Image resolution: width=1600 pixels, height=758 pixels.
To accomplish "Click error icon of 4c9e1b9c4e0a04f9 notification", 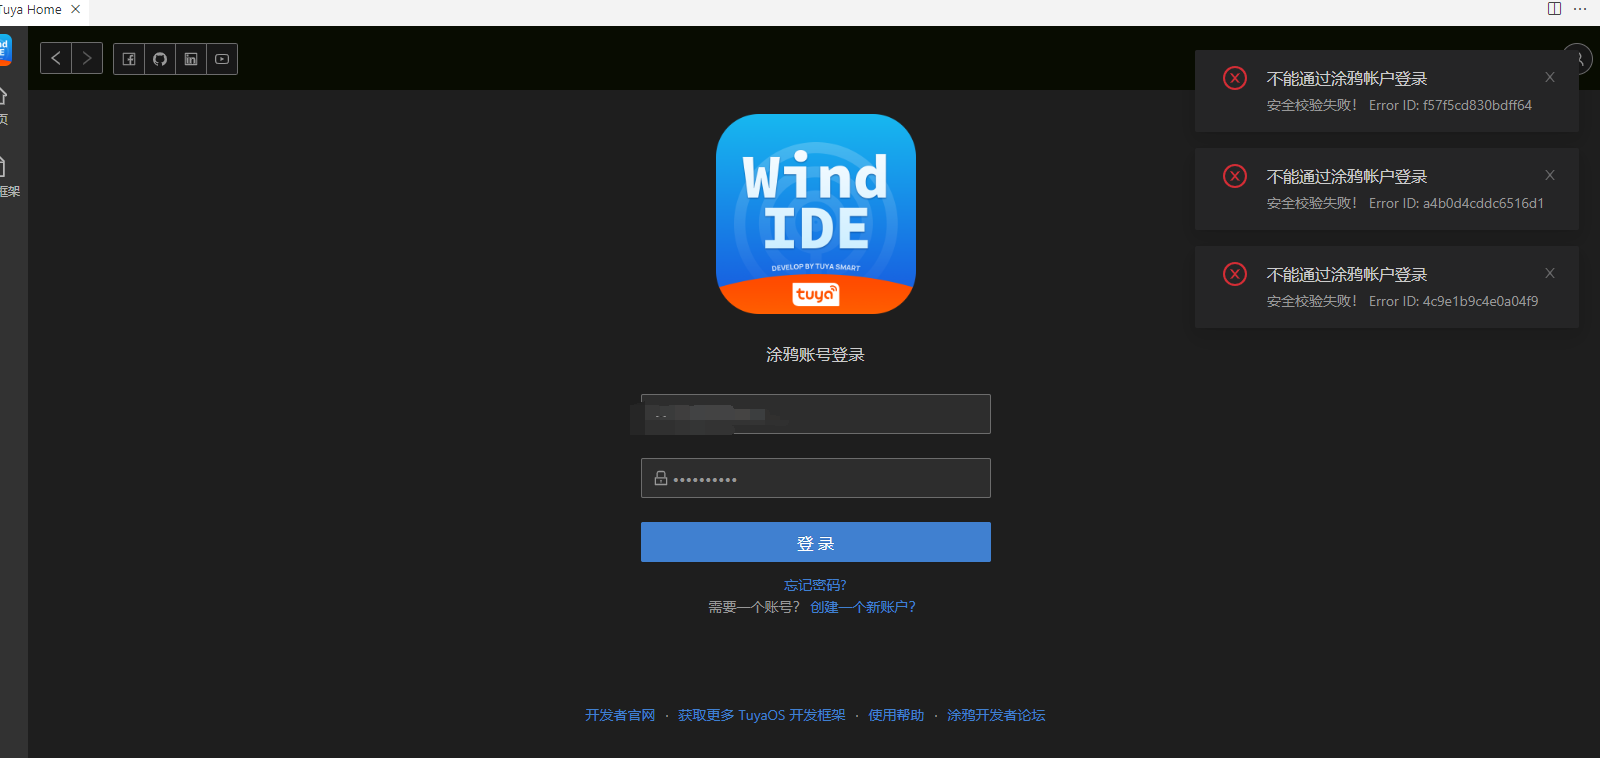I will coord(1235,274).
